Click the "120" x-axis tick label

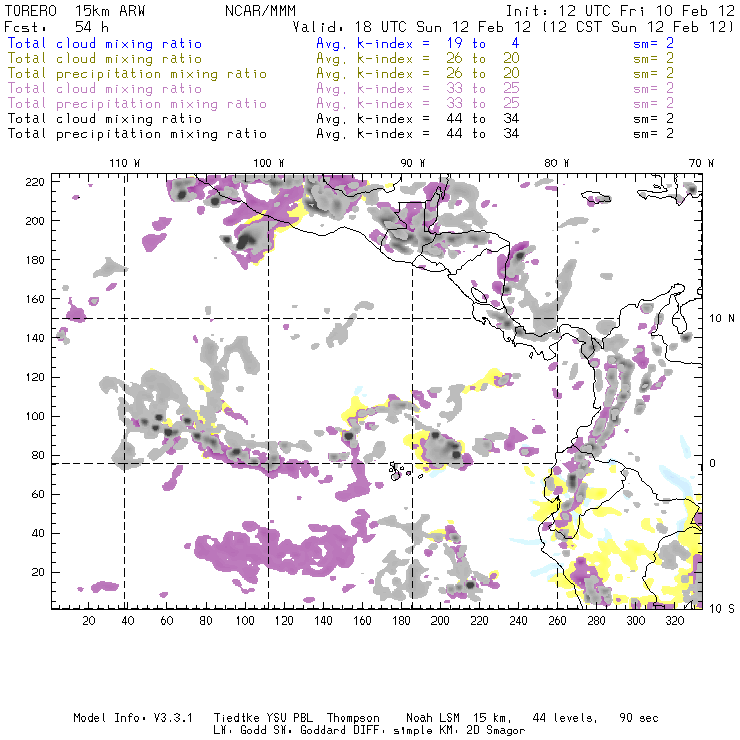pyautogui.click(x=284, y=621)
